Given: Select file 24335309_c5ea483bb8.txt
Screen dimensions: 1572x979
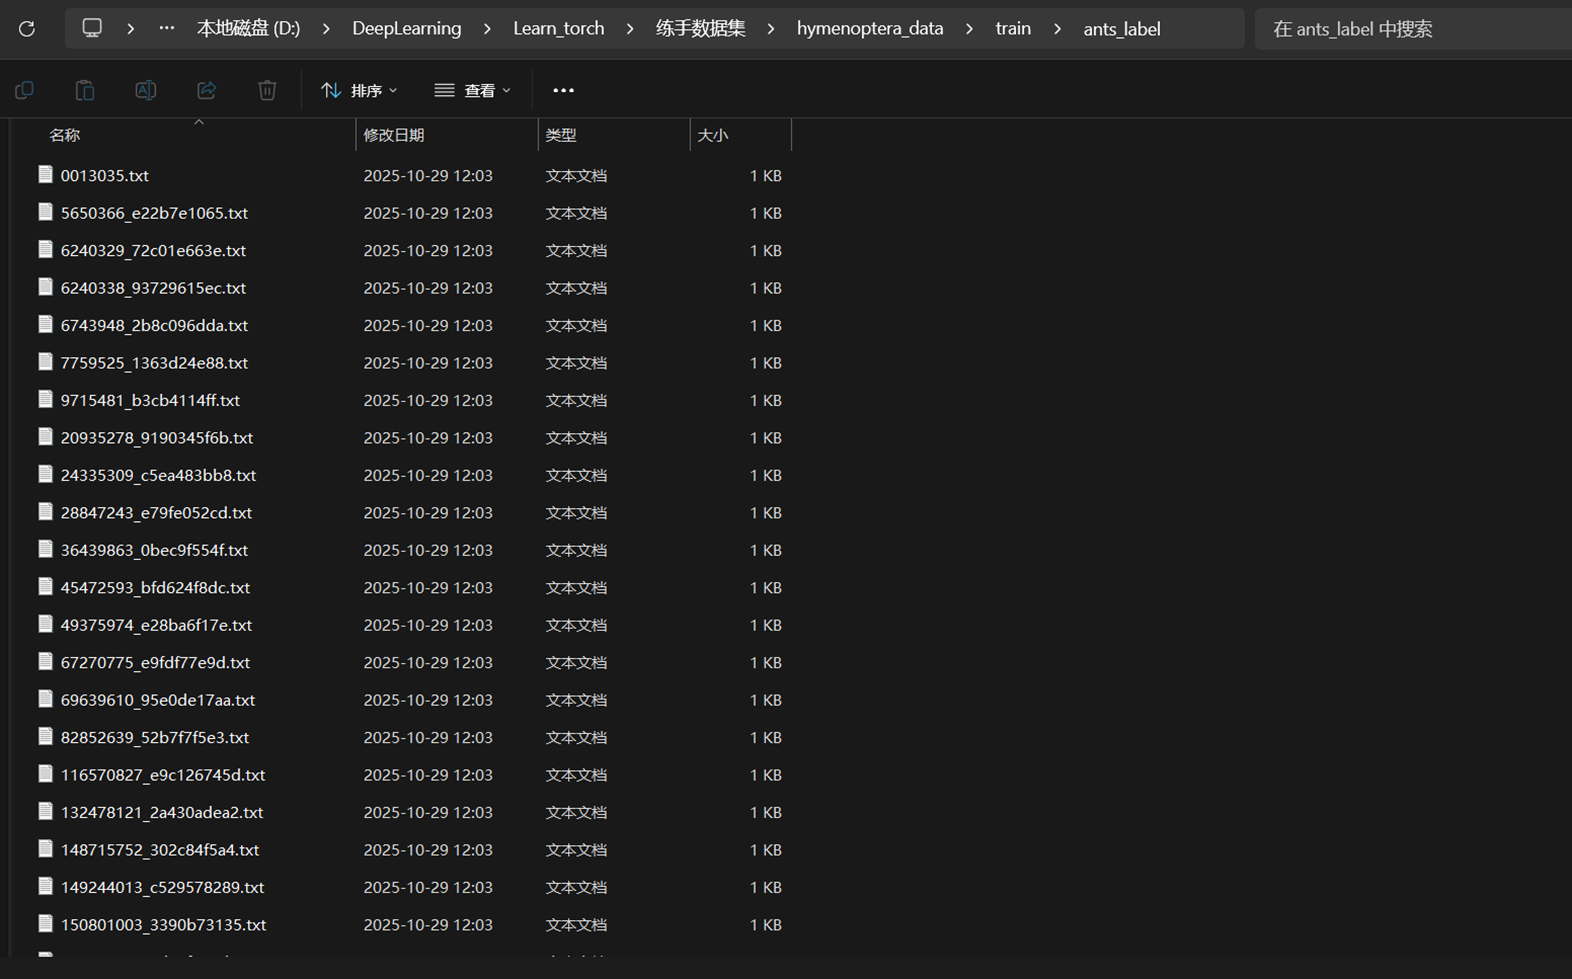Looking at the screenshot, I should [158, 475].
